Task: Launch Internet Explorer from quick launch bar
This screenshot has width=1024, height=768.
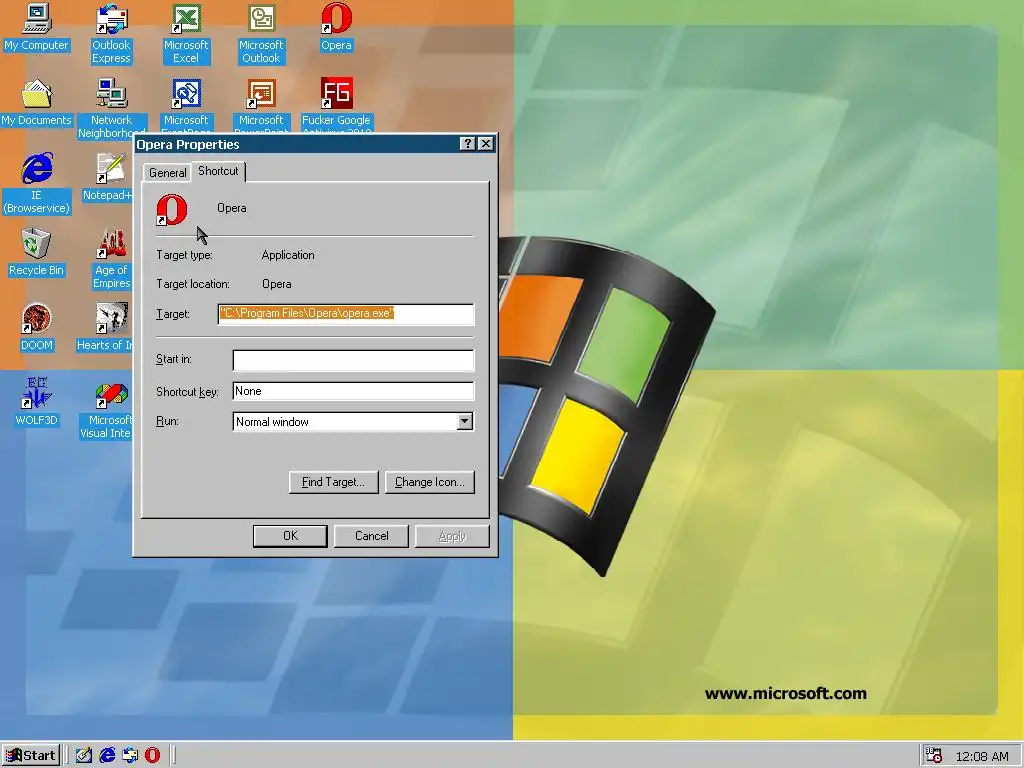Action: click(x=107, y=756)
